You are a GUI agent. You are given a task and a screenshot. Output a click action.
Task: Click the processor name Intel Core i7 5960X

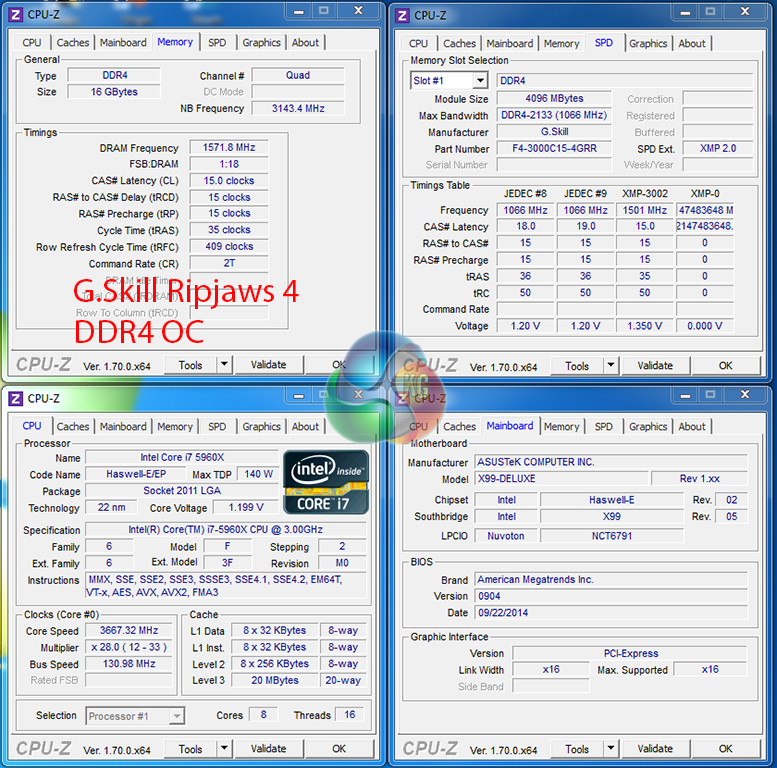pos(182,457)
